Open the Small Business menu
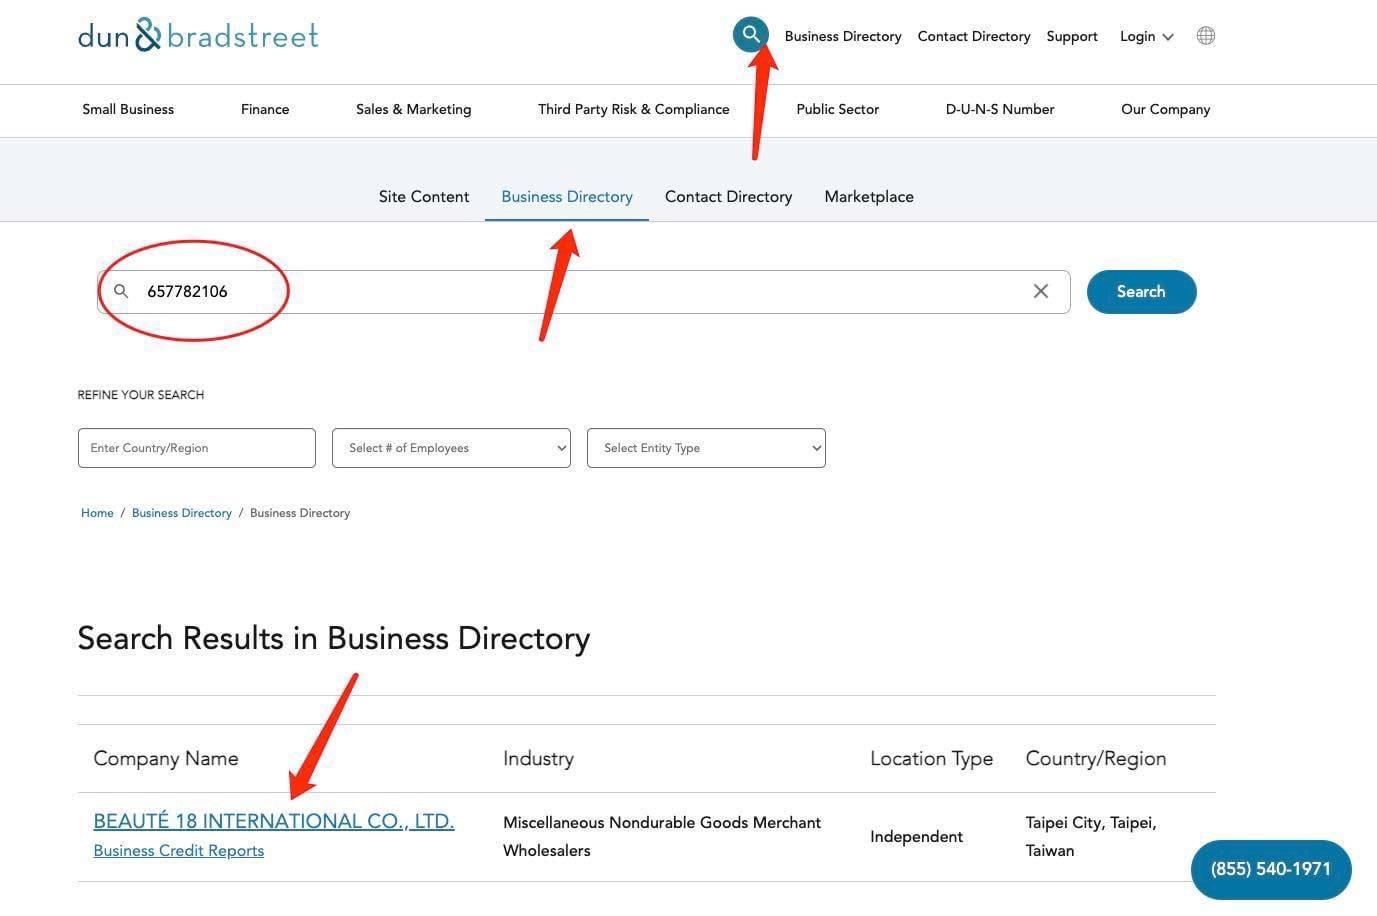The width and height of the screenshot is (1377, 916). [128, 110]
